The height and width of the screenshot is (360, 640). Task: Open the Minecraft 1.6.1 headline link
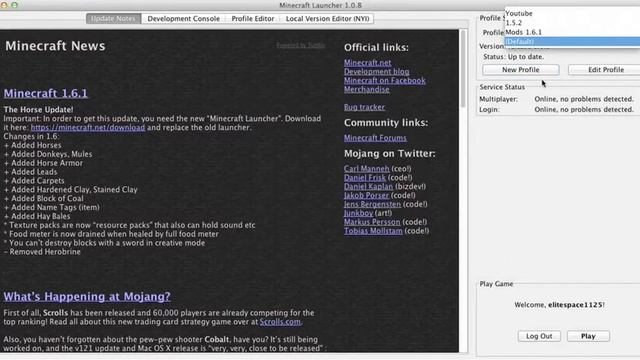(x=46, y=93)
